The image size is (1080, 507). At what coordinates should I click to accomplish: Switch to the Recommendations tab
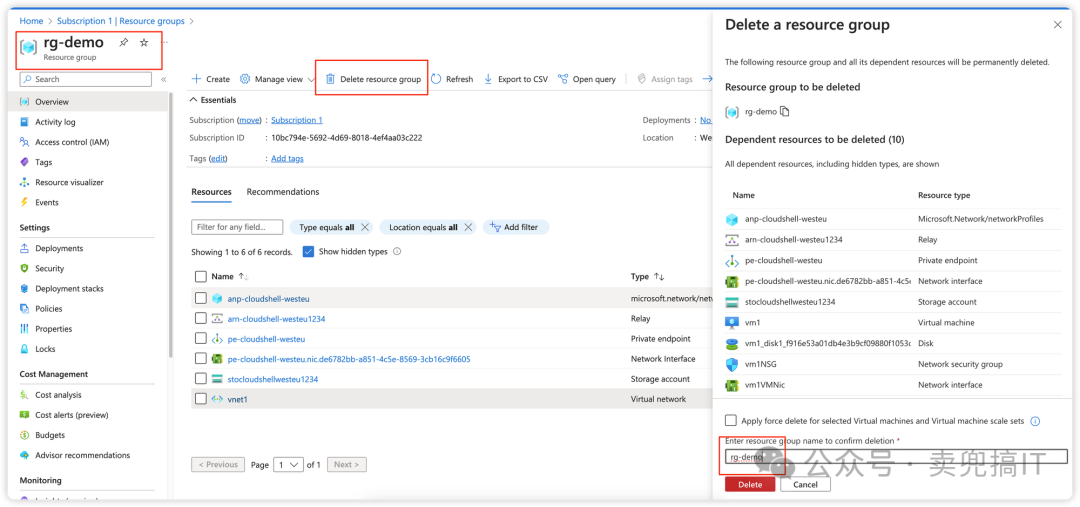283,192
